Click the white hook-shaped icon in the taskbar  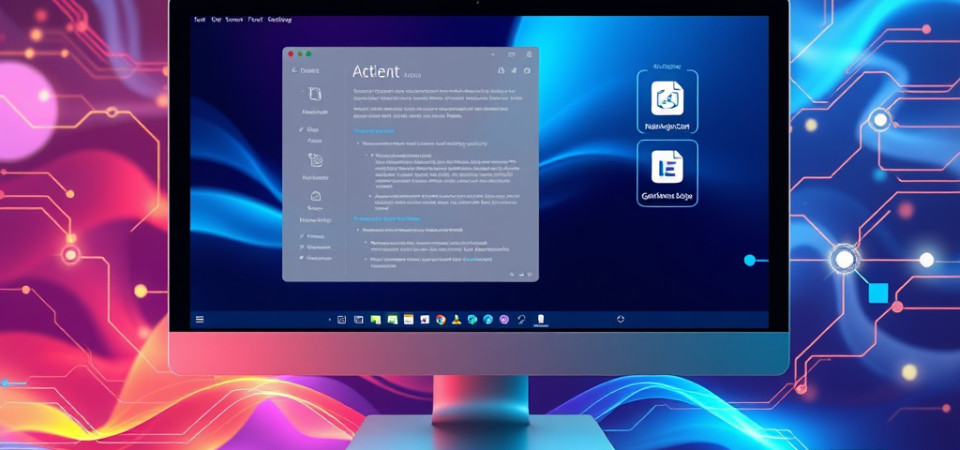pos(522,319)
